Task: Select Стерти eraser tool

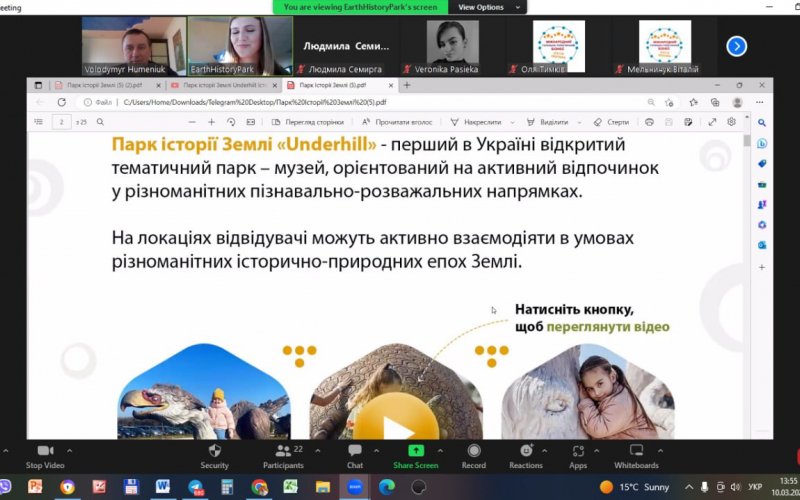Action: (x=611, y=122)
